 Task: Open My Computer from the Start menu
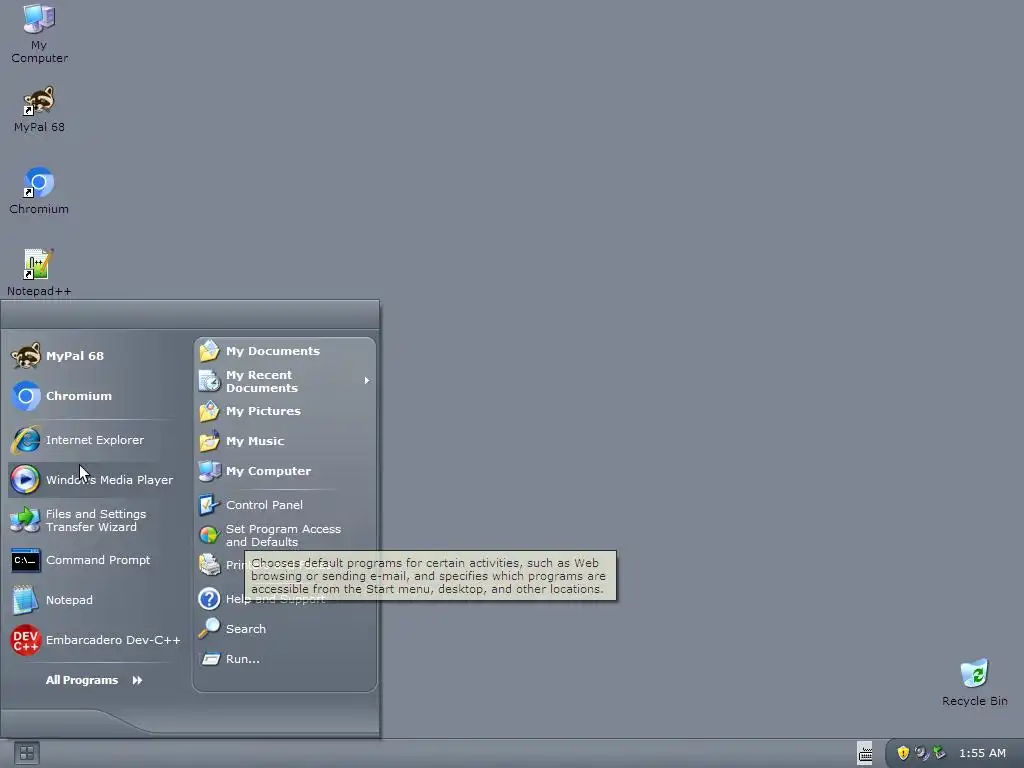point(285,471)
